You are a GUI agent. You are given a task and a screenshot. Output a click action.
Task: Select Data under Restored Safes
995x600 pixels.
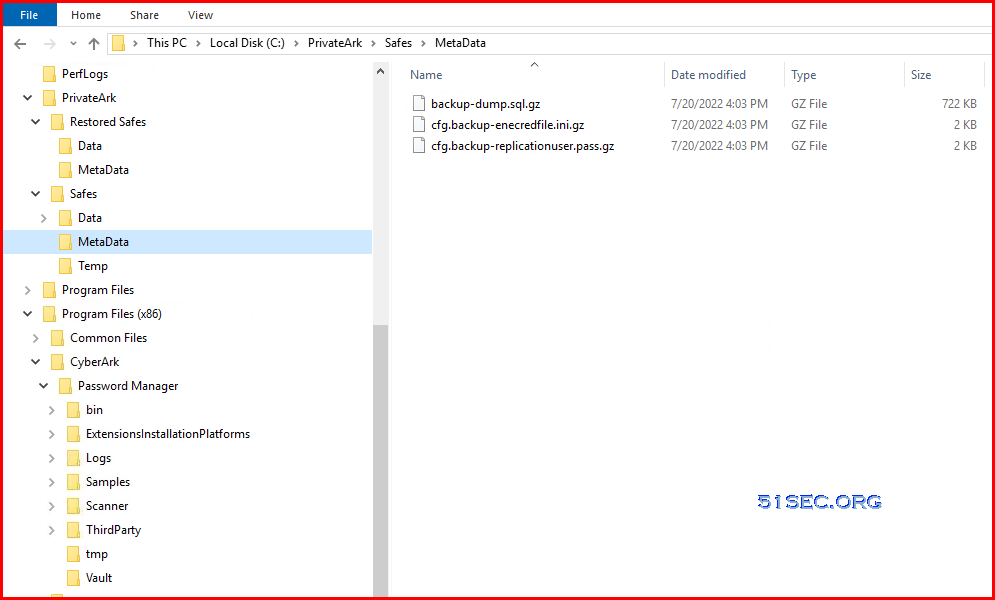click(x=89, y=146)
